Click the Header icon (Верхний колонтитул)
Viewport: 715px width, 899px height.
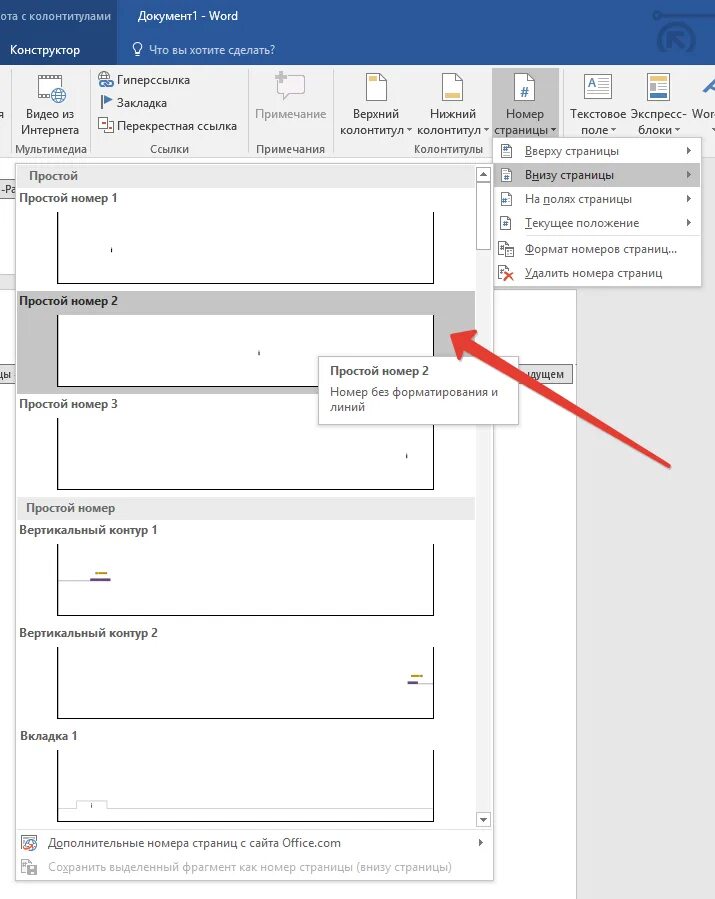coord(376,87)
